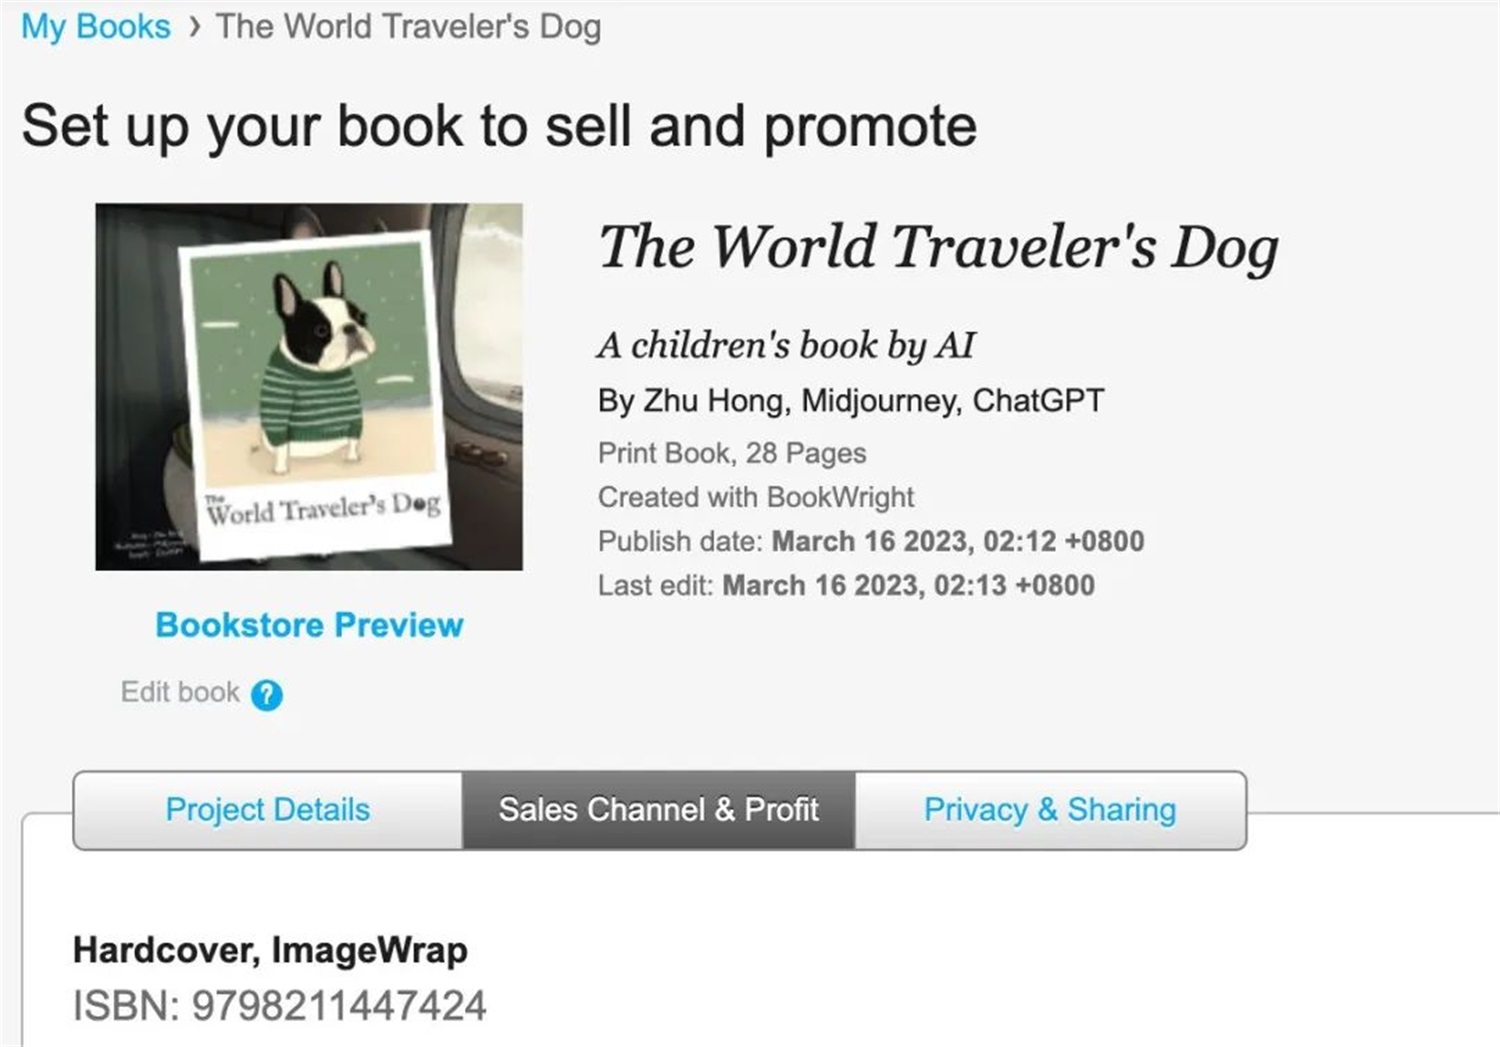Open the My Books breadcrumb link
The width and height of the screenshot is (1500, 1047).
tap(96, 27)
